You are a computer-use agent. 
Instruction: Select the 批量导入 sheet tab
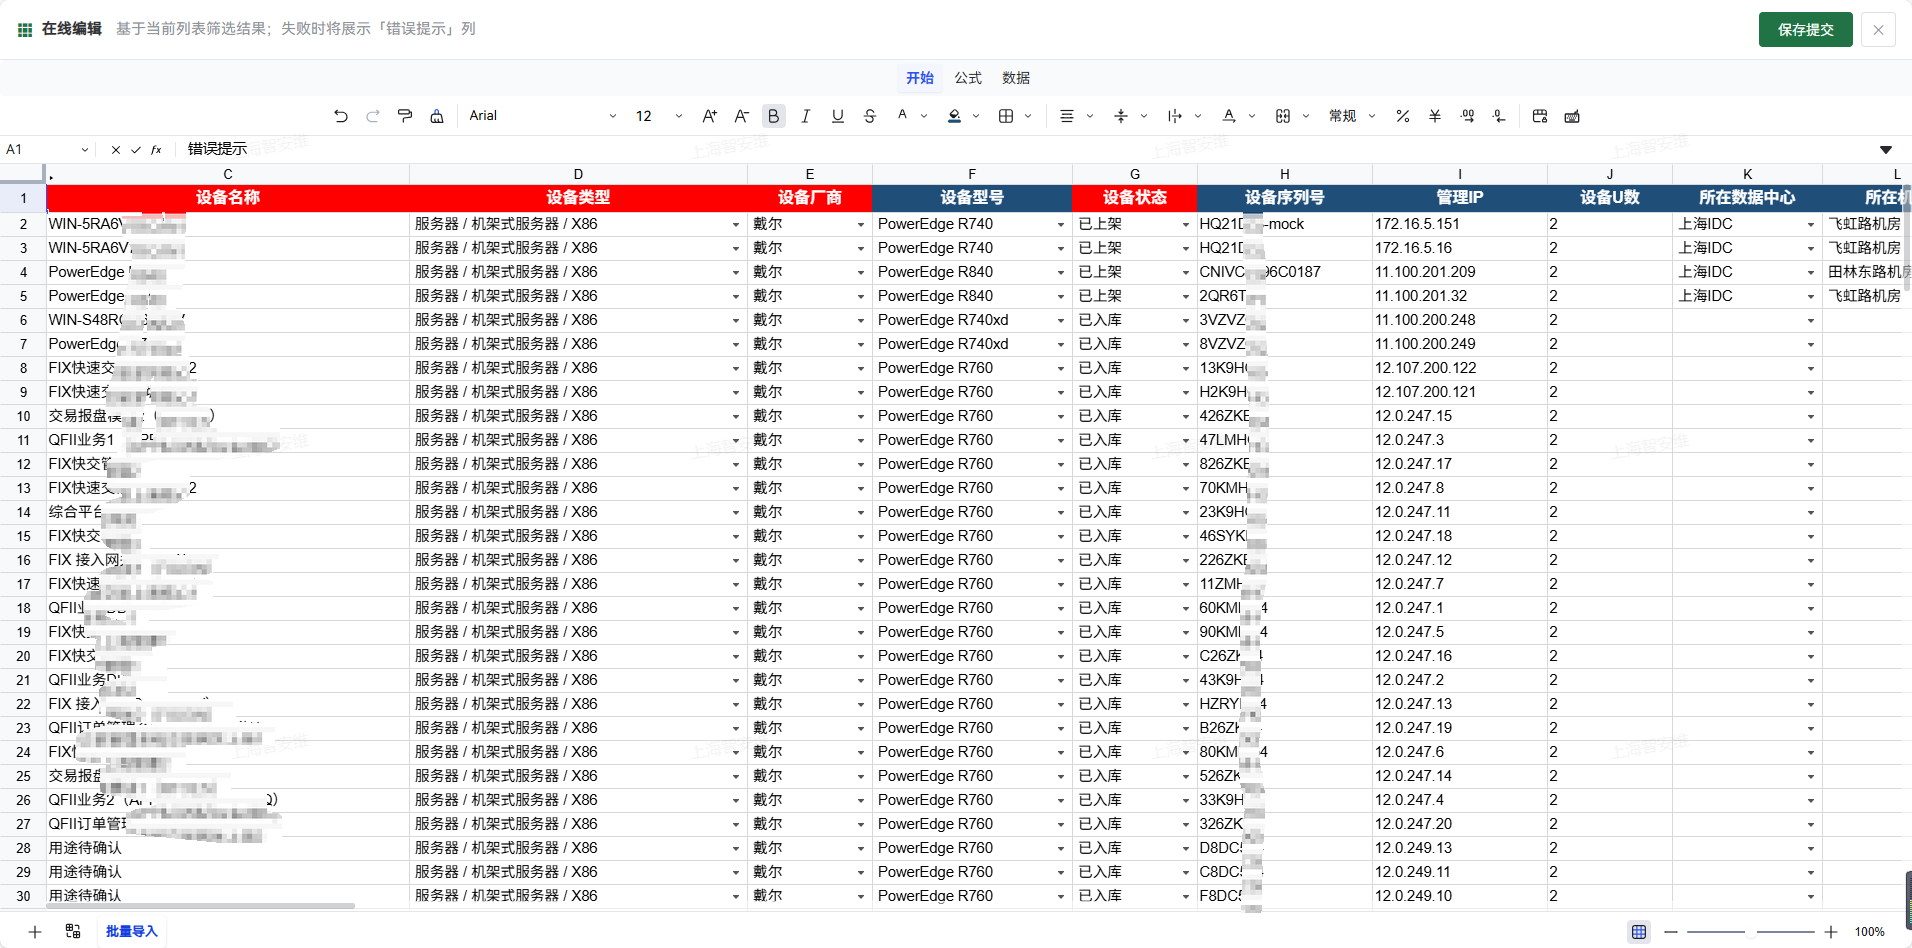pos(132,931)
